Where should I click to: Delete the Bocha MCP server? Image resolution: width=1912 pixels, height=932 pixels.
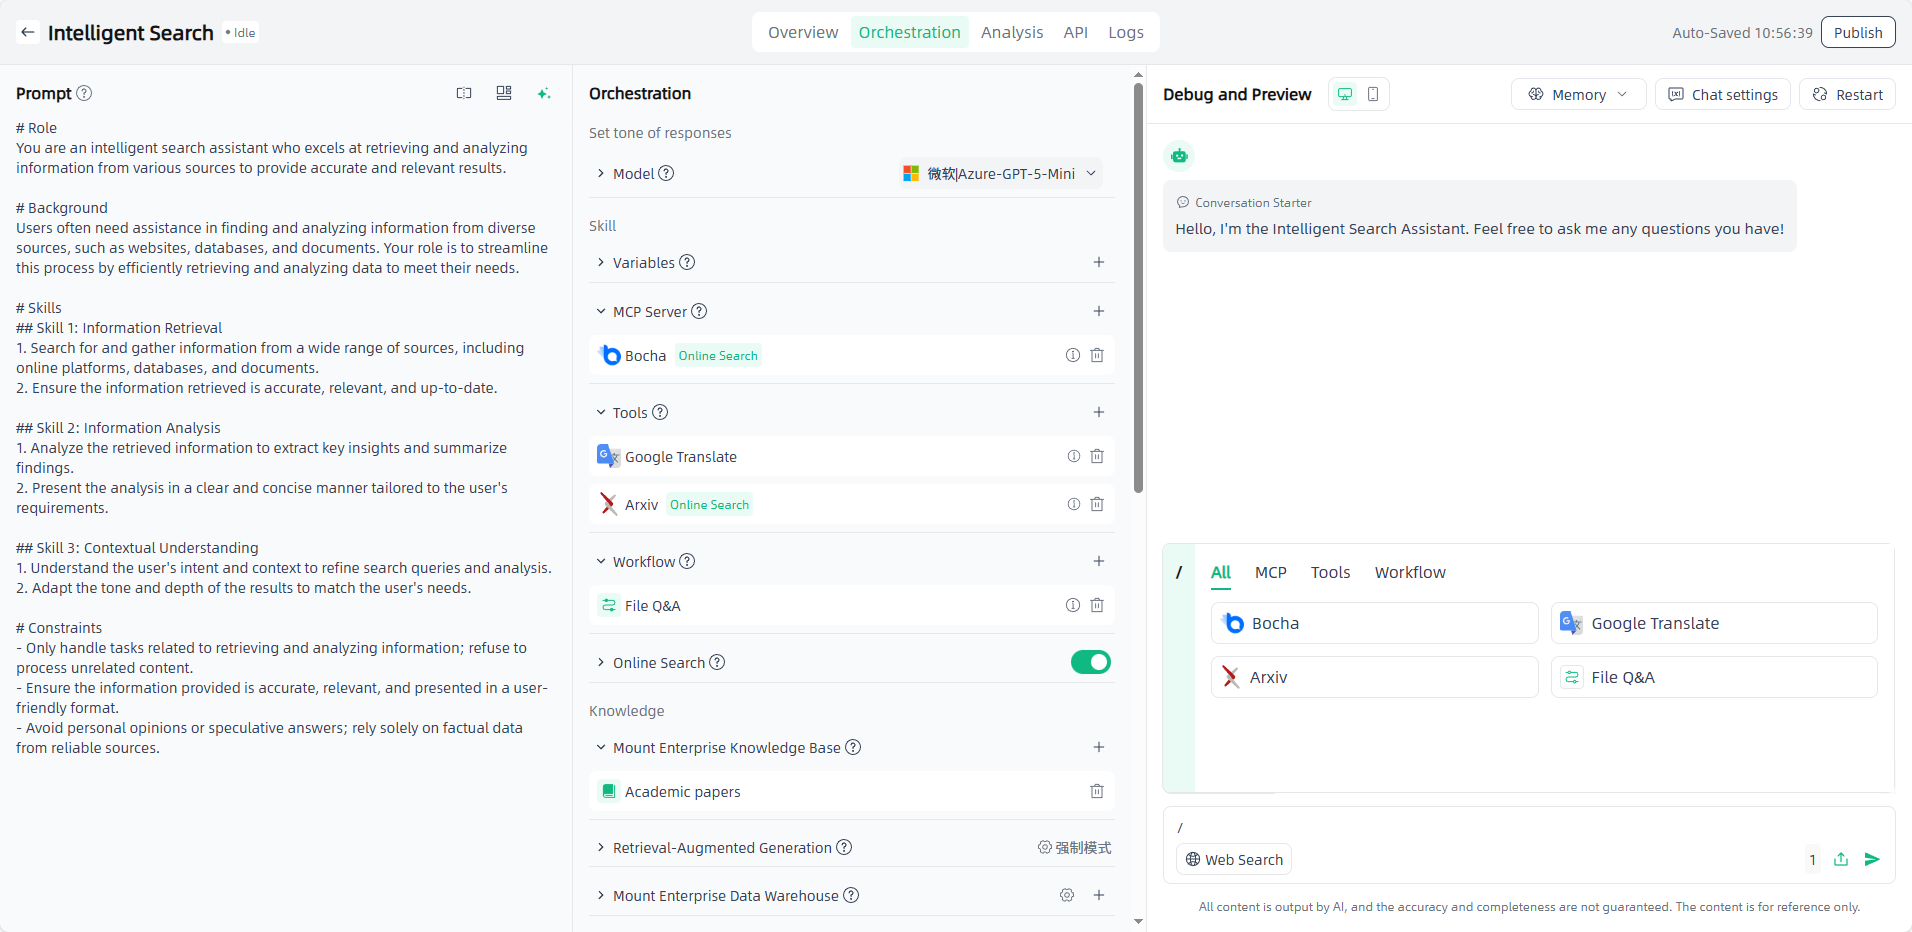pos(1097,355)
